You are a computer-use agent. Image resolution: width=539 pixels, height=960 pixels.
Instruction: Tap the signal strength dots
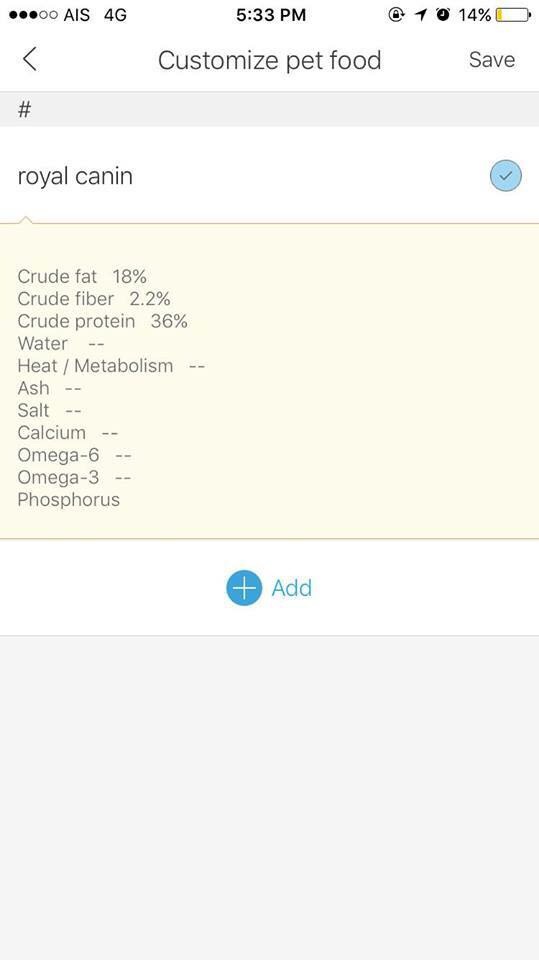tap(34, 15)
